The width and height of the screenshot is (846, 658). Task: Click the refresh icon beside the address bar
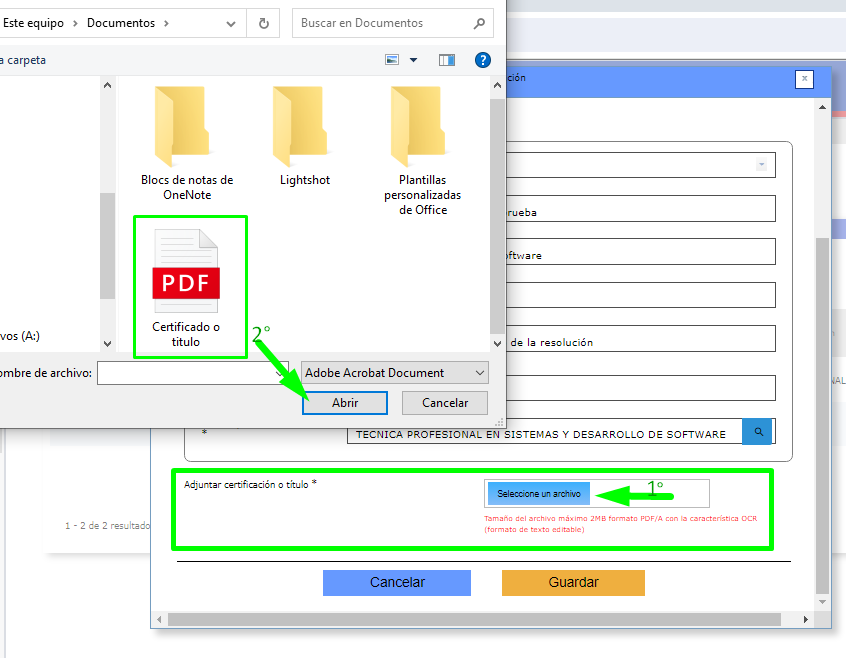[263, 23]
